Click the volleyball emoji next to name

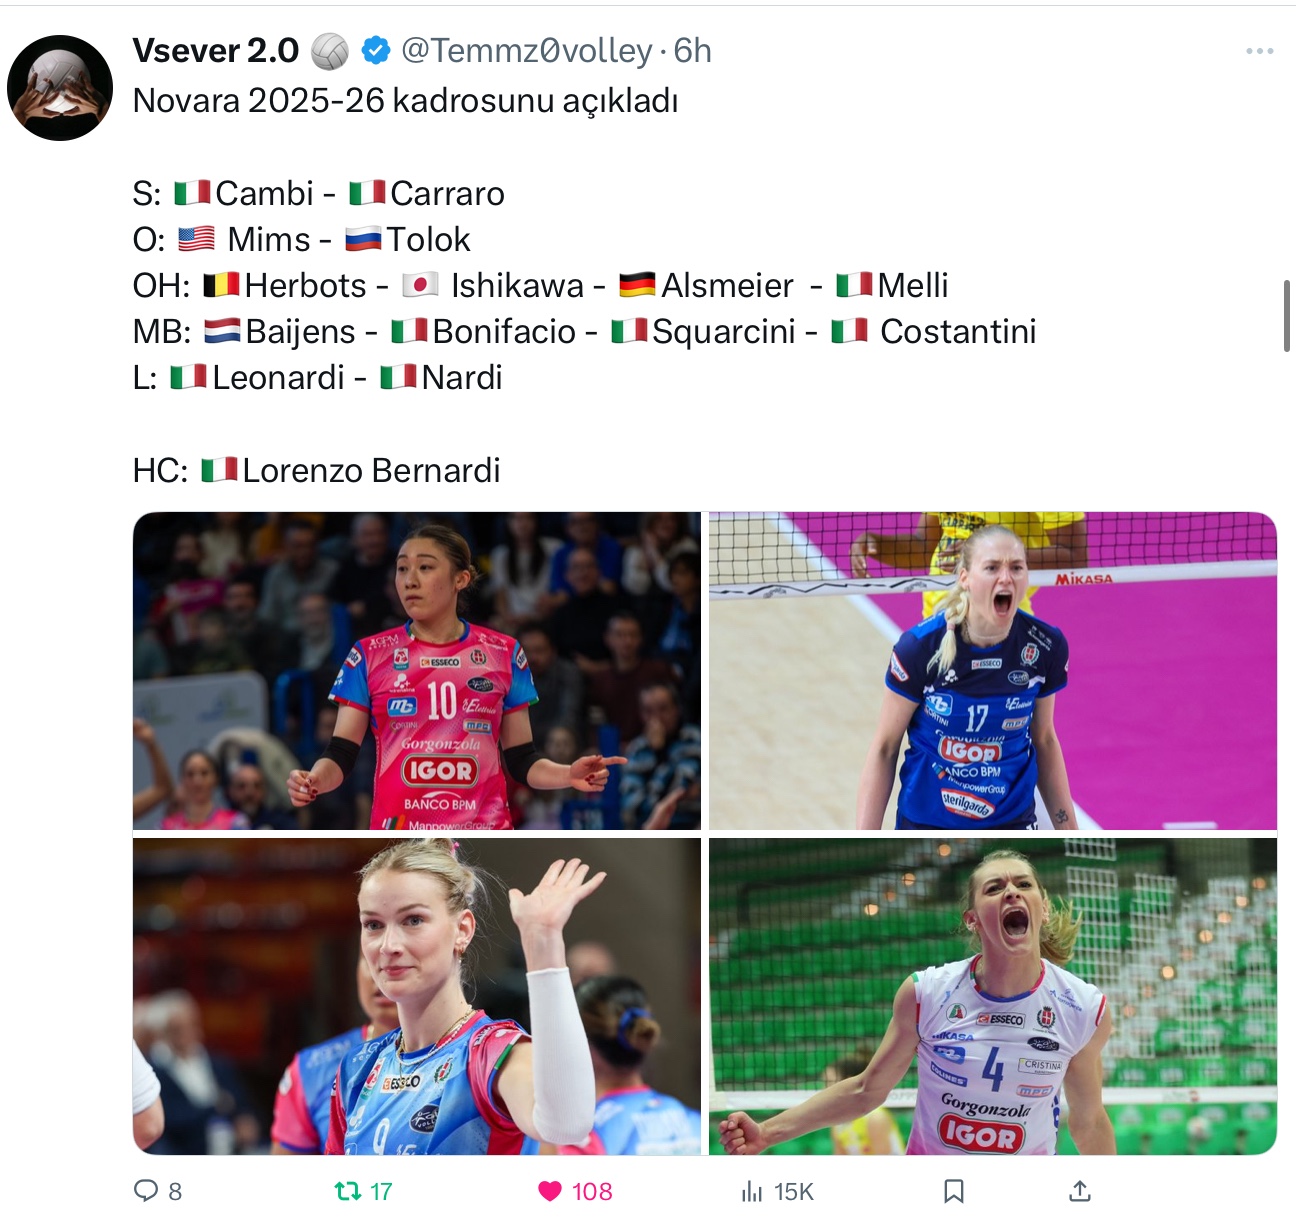pyautogui.click(x=330, y=51)
